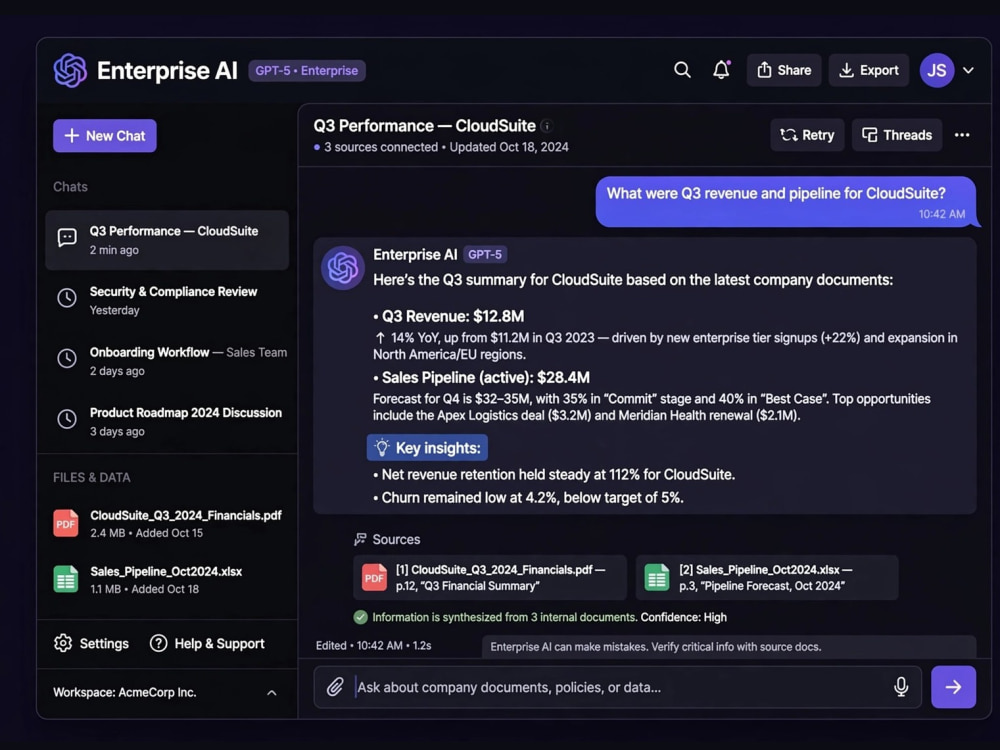Click the green confidence checkmark icon
The height and width of the screenshot is (750, 1000).
(x=360, y=617)
